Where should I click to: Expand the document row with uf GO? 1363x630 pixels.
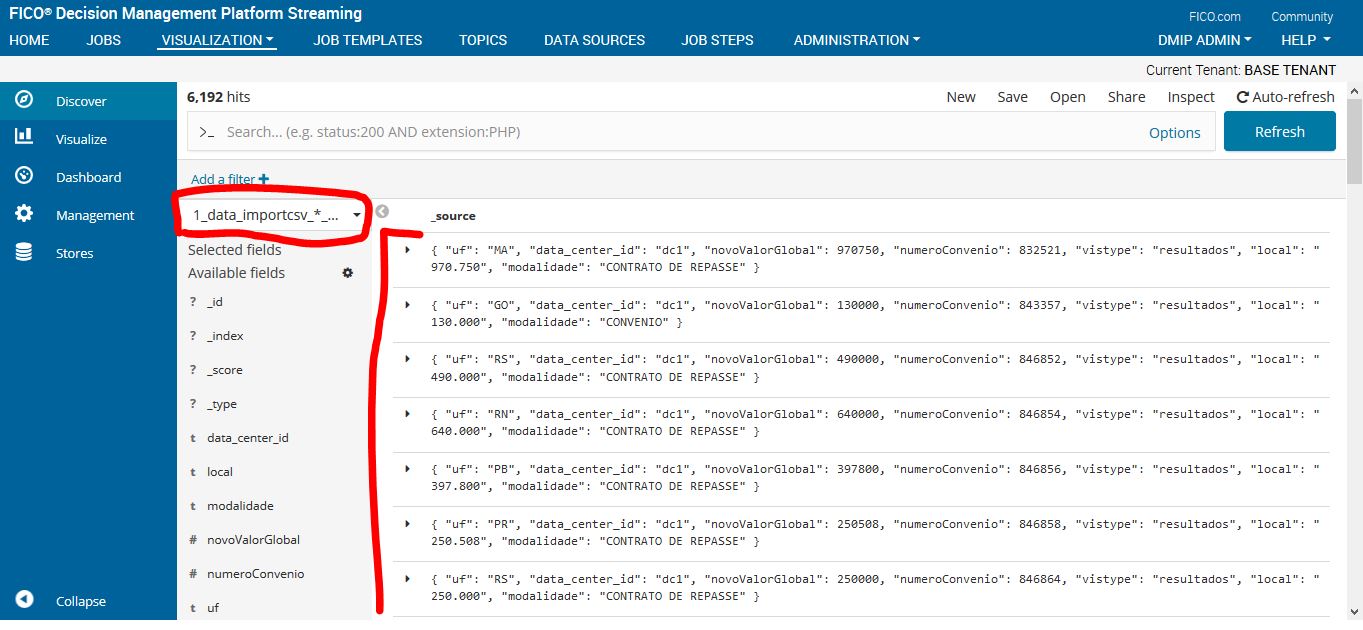pos(407,304)
